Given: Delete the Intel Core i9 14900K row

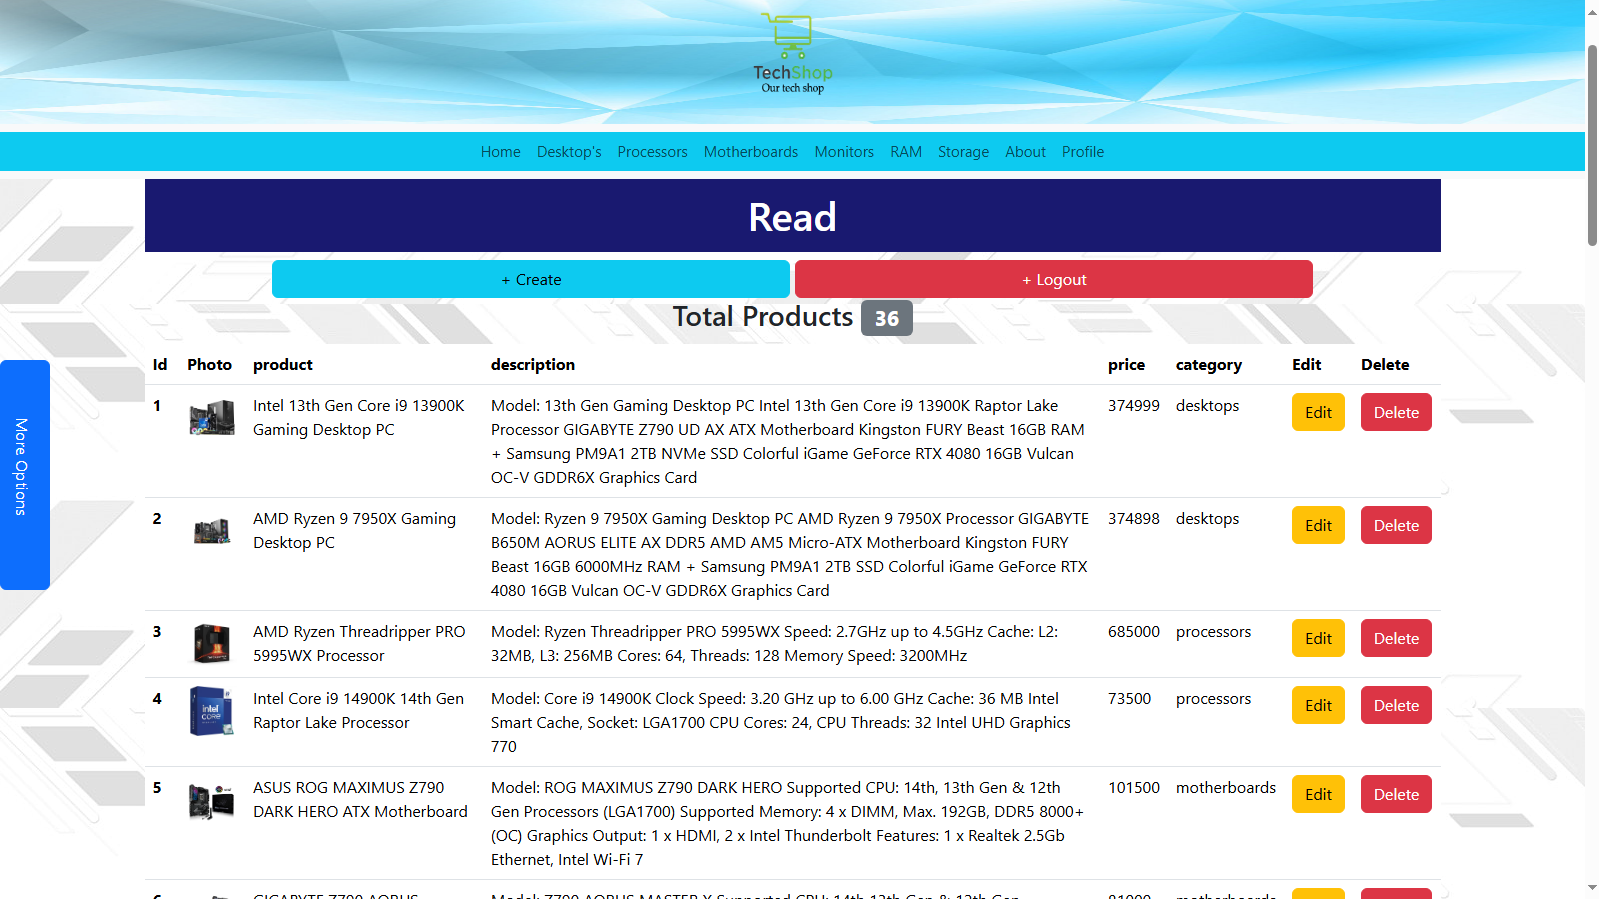Looking at the screenshot, I should click(1396, 705).
